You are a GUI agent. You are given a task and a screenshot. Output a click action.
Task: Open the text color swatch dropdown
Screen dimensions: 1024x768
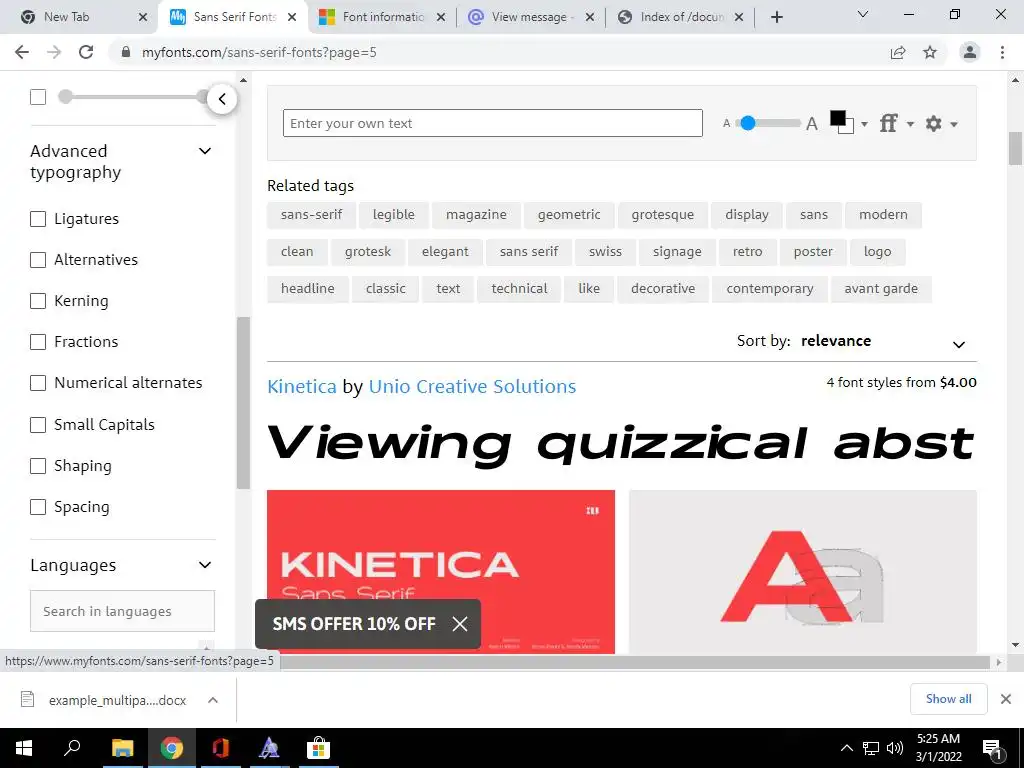pyautogui.click(x=848, y=123)
